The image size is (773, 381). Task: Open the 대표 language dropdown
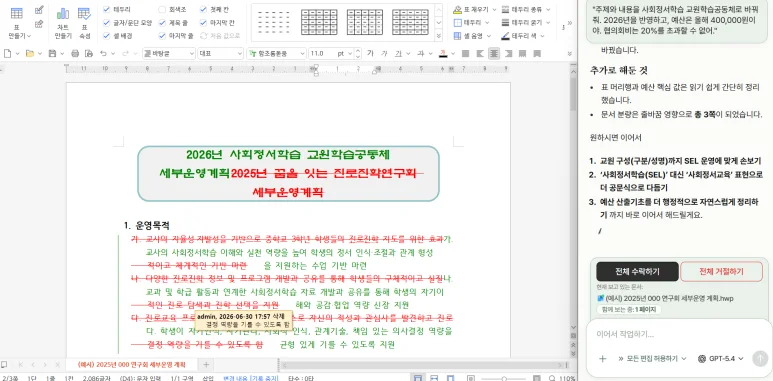click(x=221, y=53)
